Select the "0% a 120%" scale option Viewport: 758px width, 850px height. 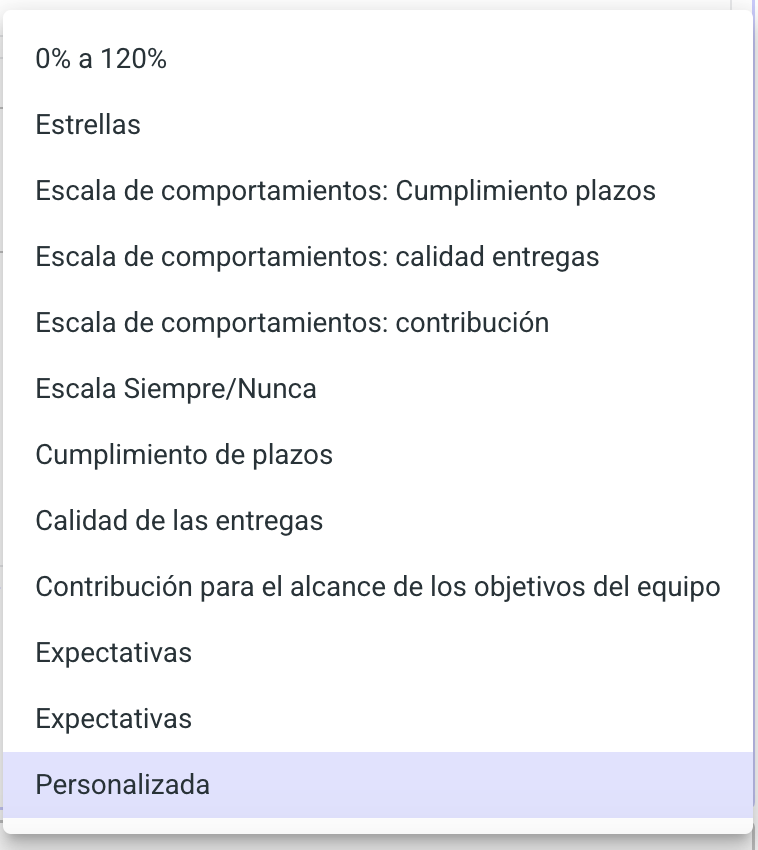coord(101,60)
